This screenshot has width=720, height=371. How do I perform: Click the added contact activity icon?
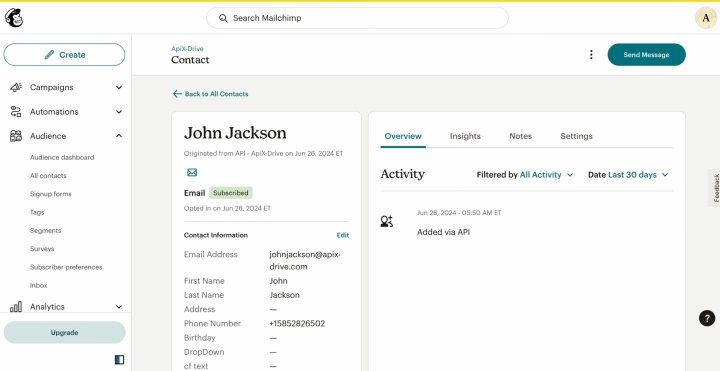click(387, 221)
